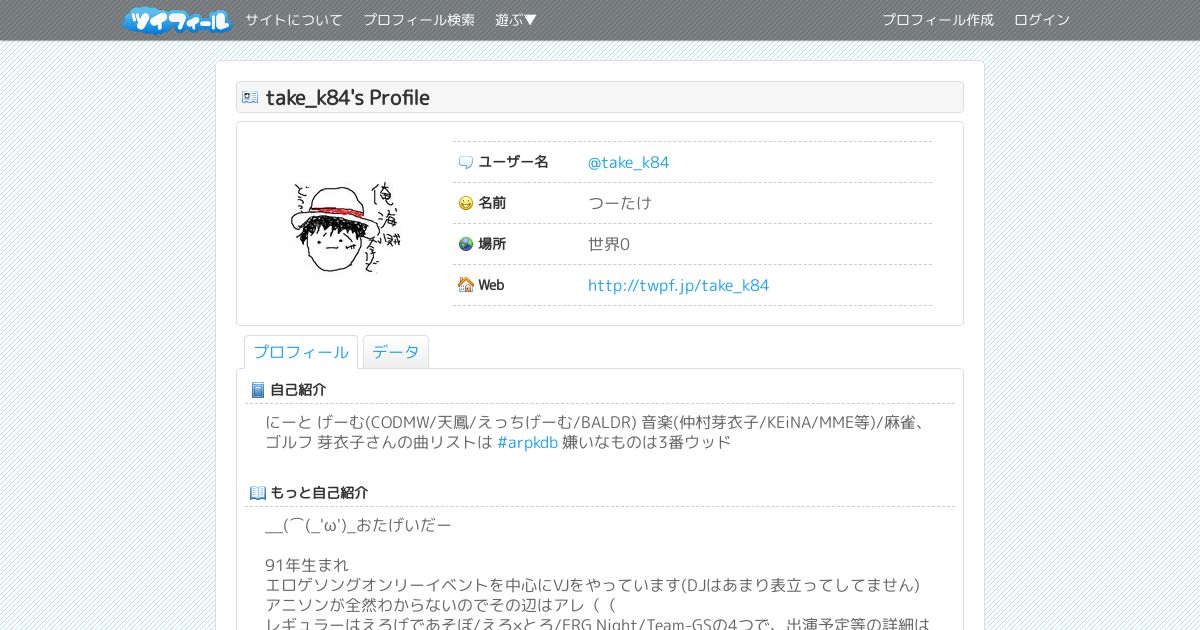Open プロフィール検索 in the top navigation
This screenshot has width=1200, height=630.
419,20
